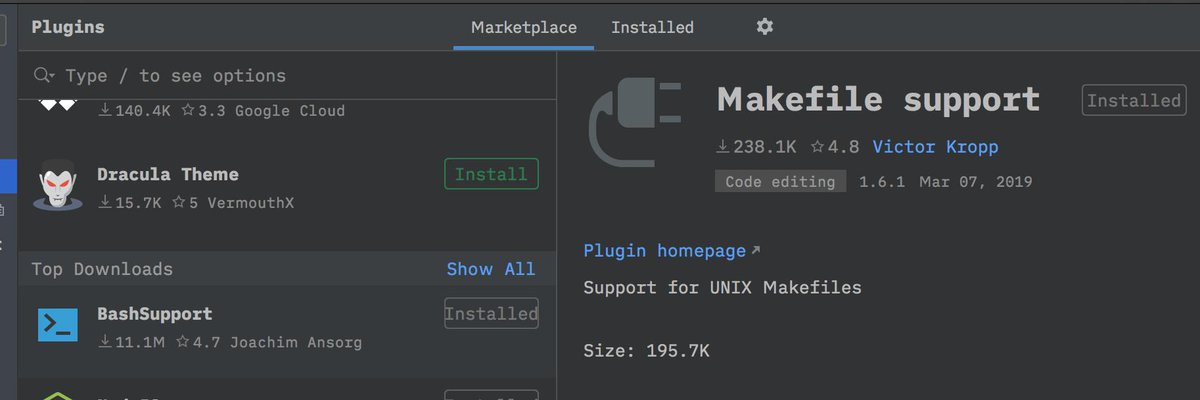The height and width of the screenshot is (400, 1200).
Task: Click the search magnifier icon
Action: [44, 76]
